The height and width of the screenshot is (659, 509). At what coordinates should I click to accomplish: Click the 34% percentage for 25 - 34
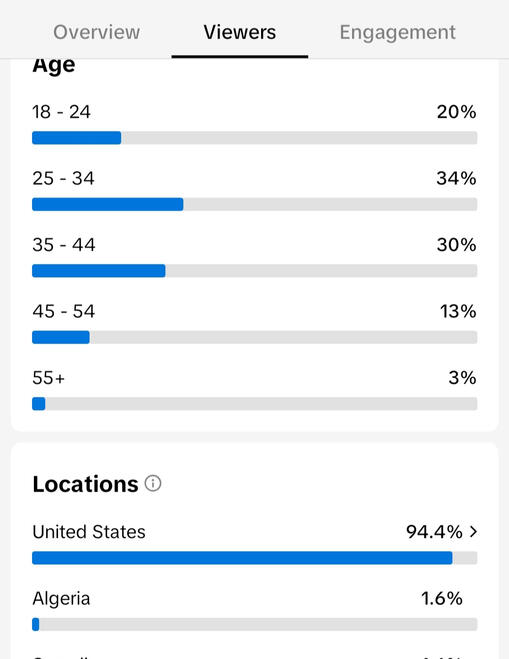pos(456,178)
